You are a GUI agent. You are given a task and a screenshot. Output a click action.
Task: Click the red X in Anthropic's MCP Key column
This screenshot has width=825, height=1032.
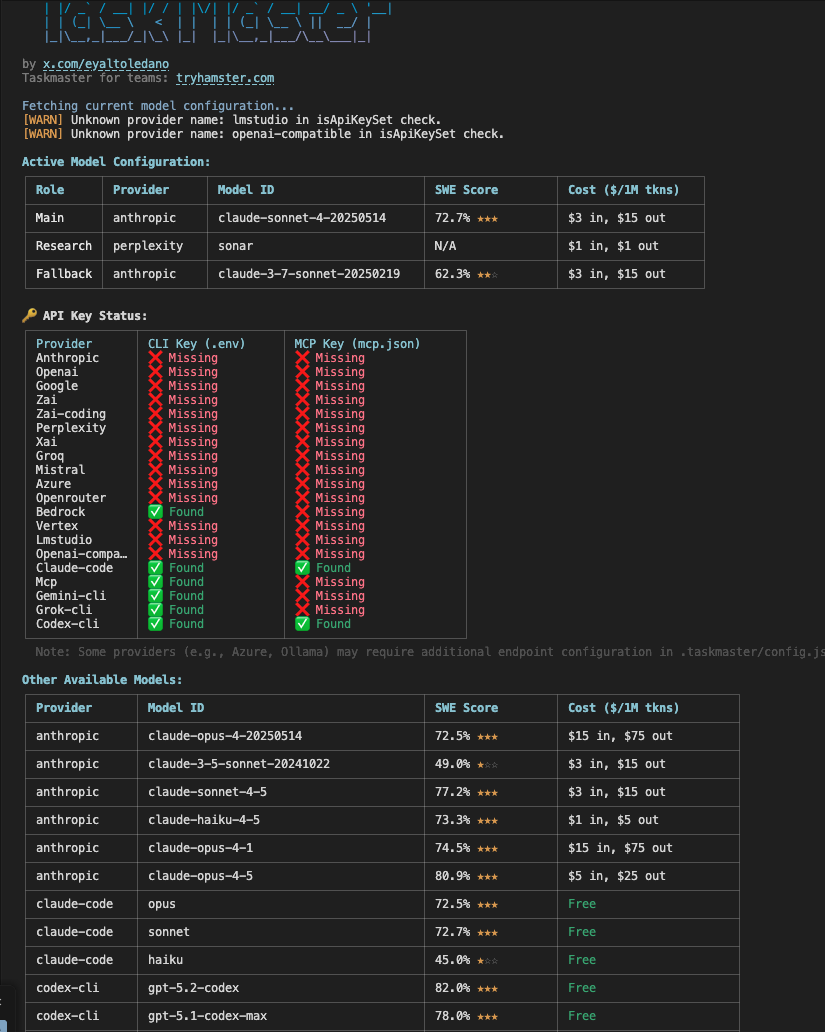[302, 357]
